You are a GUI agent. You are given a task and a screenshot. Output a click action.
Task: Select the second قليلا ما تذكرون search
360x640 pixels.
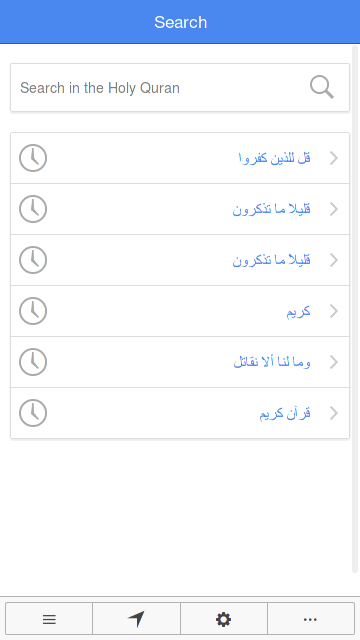pos(271,260)
